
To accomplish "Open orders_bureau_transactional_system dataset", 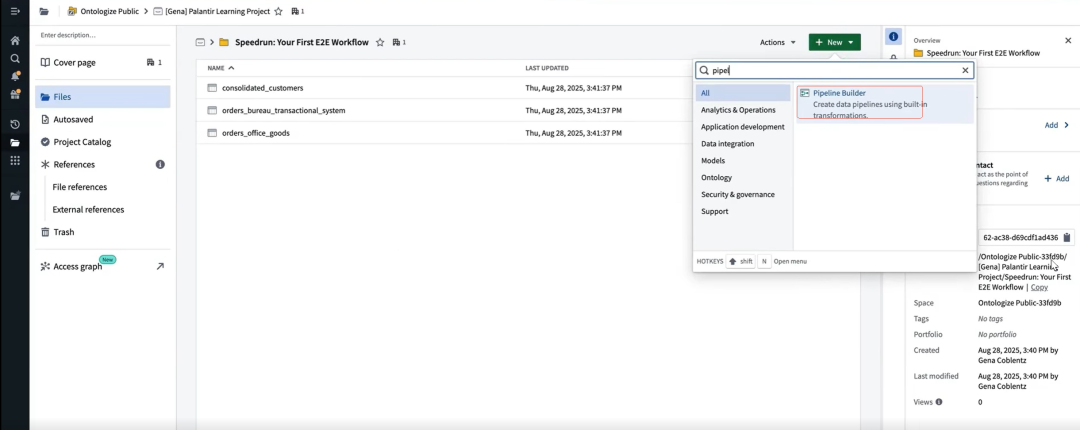I will [284, 110].
